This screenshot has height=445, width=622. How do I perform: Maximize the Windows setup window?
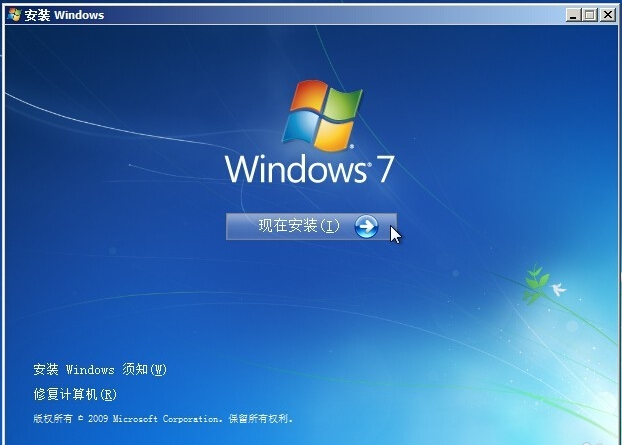click(589, 15)
